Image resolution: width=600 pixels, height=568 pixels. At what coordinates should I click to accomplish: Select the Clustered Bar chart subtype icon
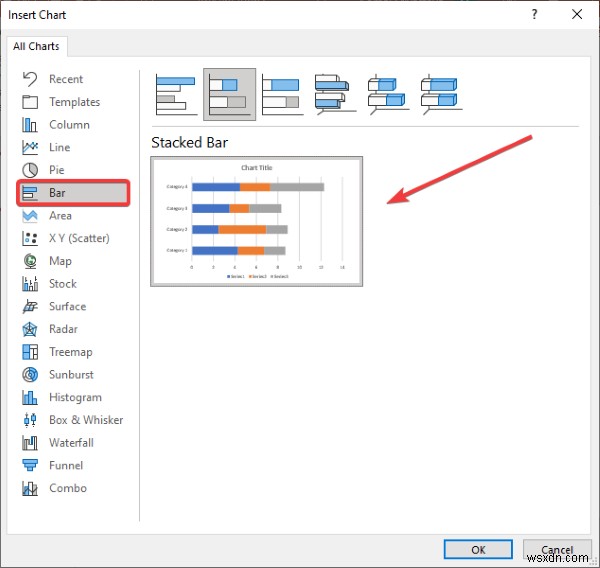tap(176, 95)
